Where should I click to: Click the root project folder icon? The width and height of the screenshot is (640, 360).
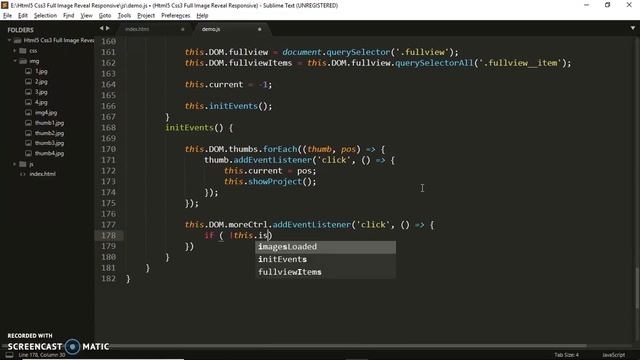17,40
